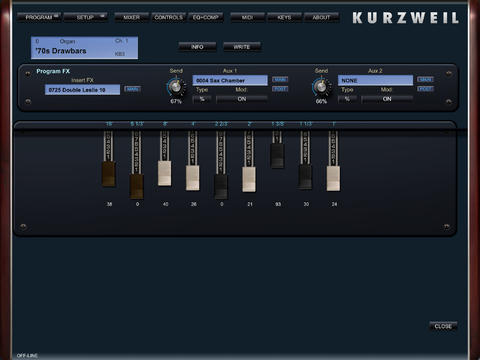
Task: Click the value 93 under the 1 3/5' drawbar
Action: (x=278, y=204)
